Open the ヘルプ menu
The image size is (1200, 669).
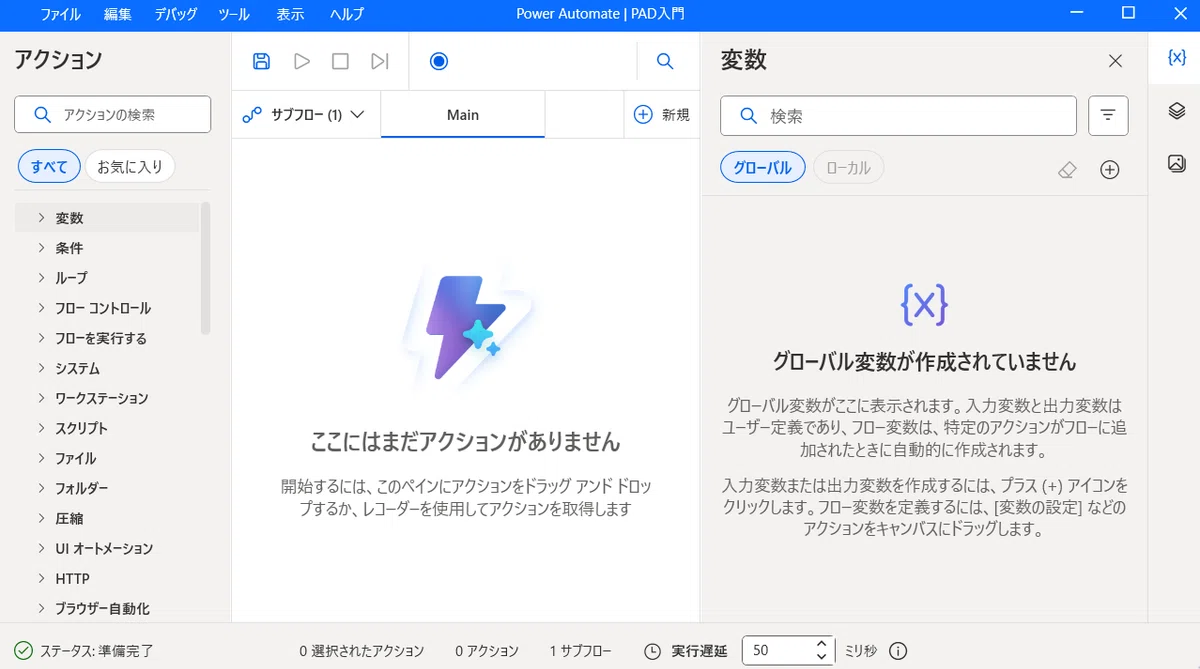tap(347, 14)
